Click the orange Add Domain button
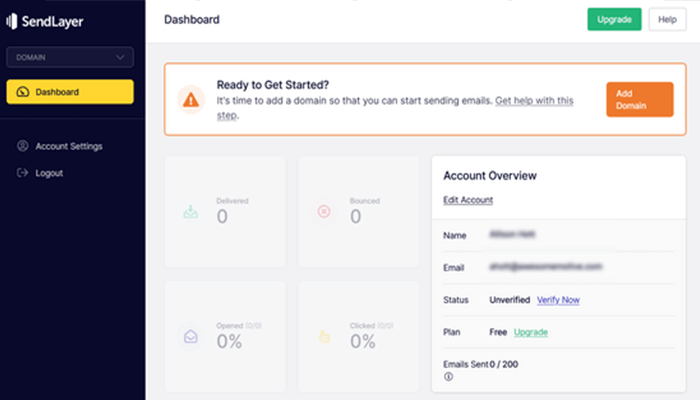This screenshot has height=400, width=700. click(640, 100)
